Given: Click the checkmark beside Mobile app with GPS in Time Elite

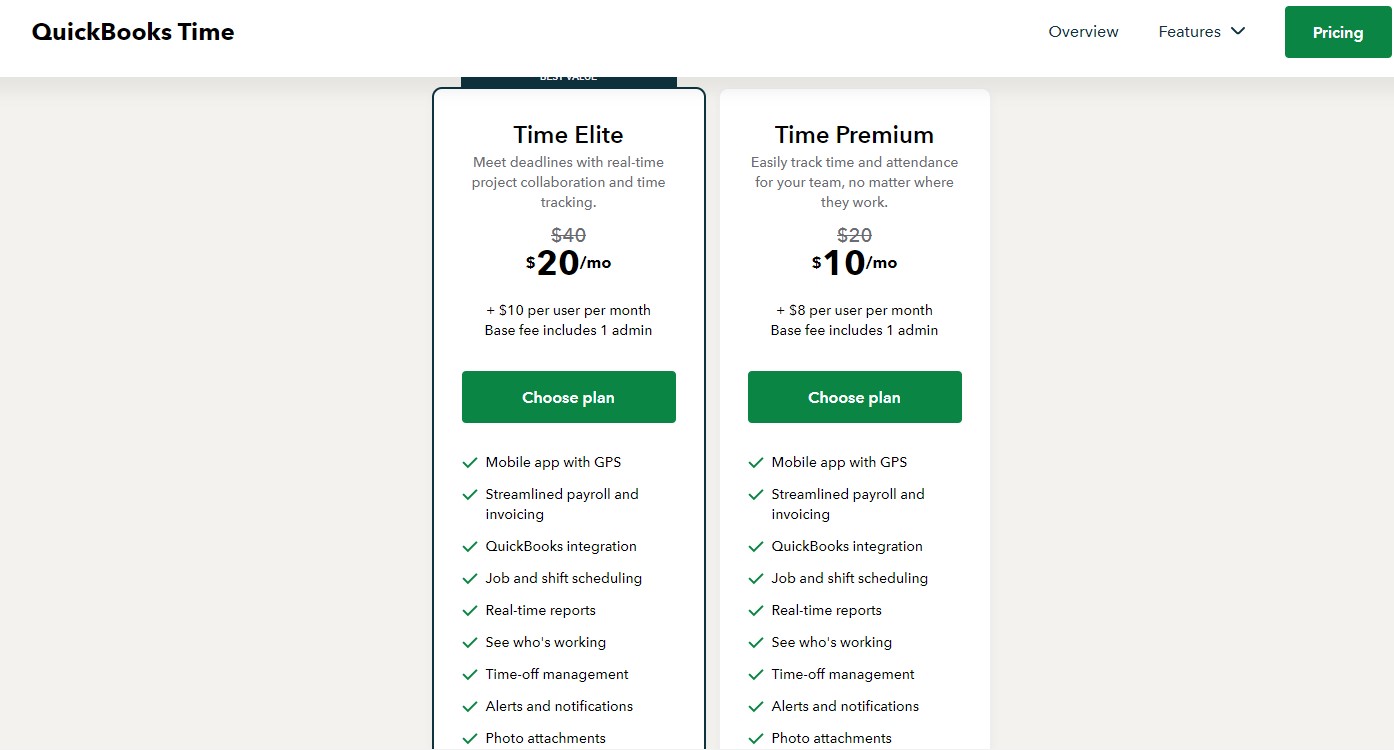Looking at the screenshot, I should (x=470, y=462).
